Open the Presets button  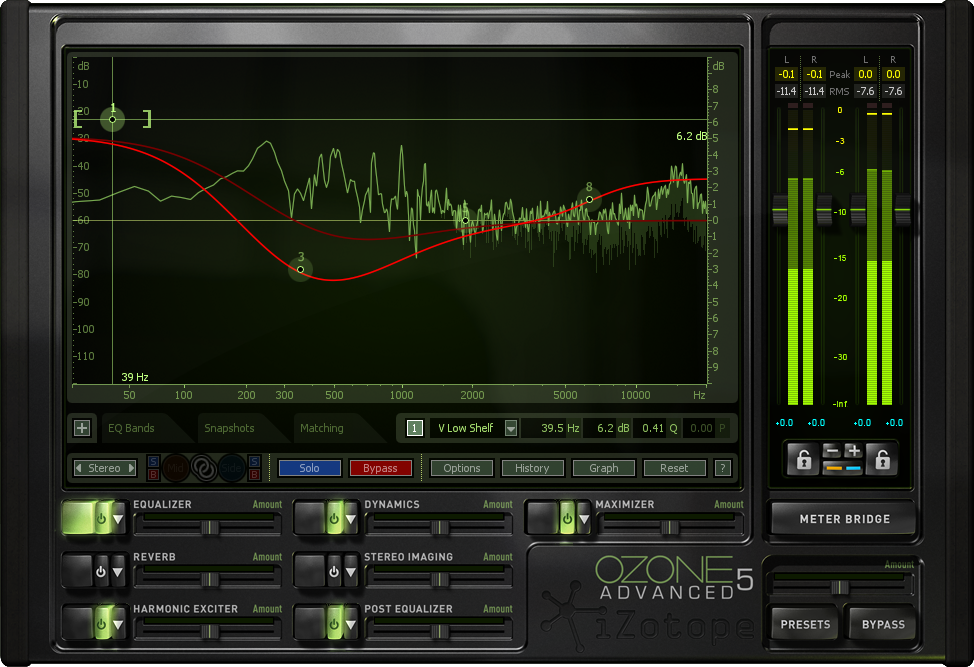pos(805,624)
